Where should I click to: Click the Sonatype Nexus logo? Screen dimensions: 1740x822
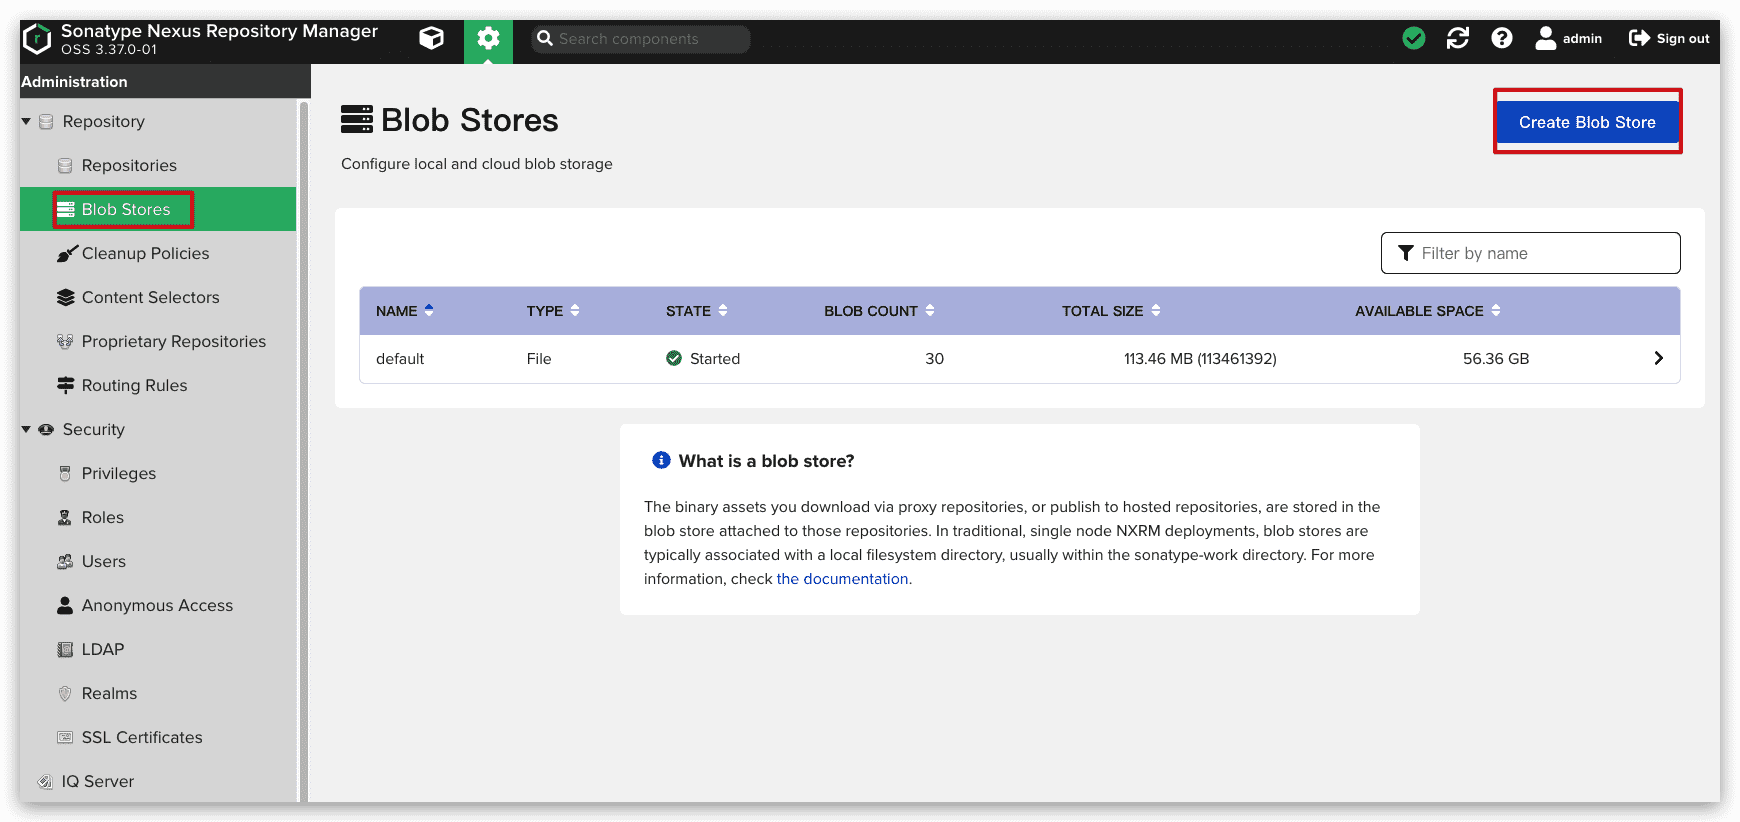[37, 39]
